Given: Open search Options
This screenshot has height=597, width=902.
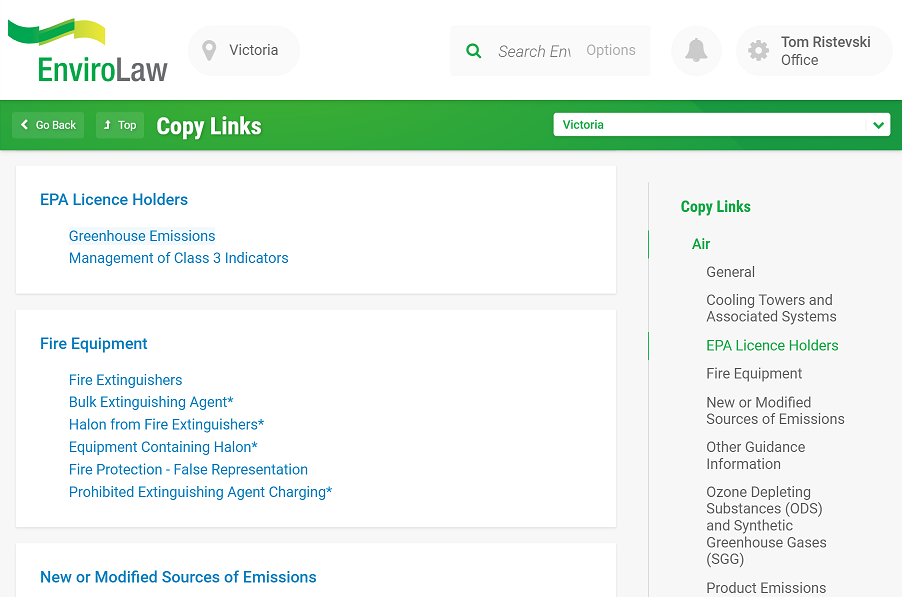Looking at the screenshot, I should [611, 51].
